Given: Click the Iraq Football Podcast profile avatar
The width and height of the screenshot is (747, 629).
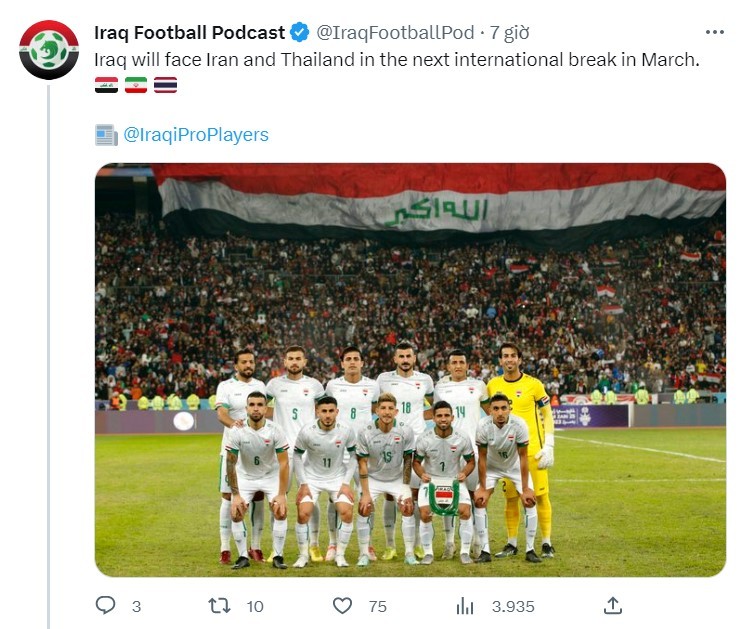Looking at the screenshot, I should coord(49,50).
